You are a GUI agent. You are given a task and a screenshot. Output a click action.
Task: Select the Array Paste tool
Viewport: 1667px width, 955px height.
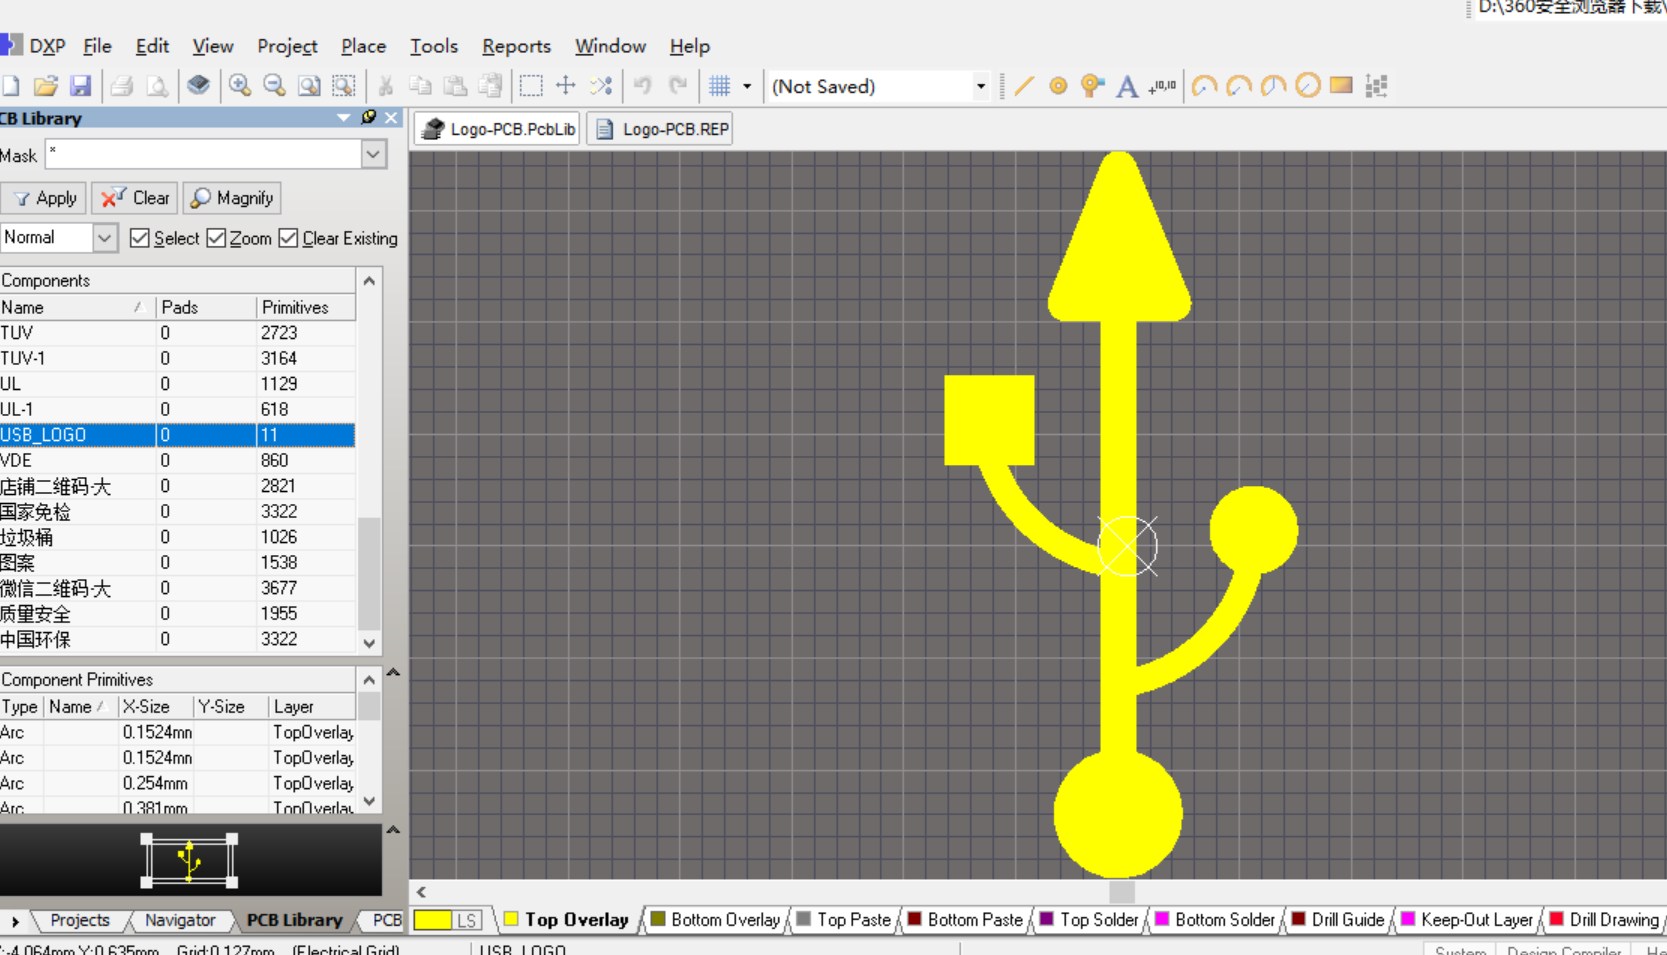[x=1376, y=86]
